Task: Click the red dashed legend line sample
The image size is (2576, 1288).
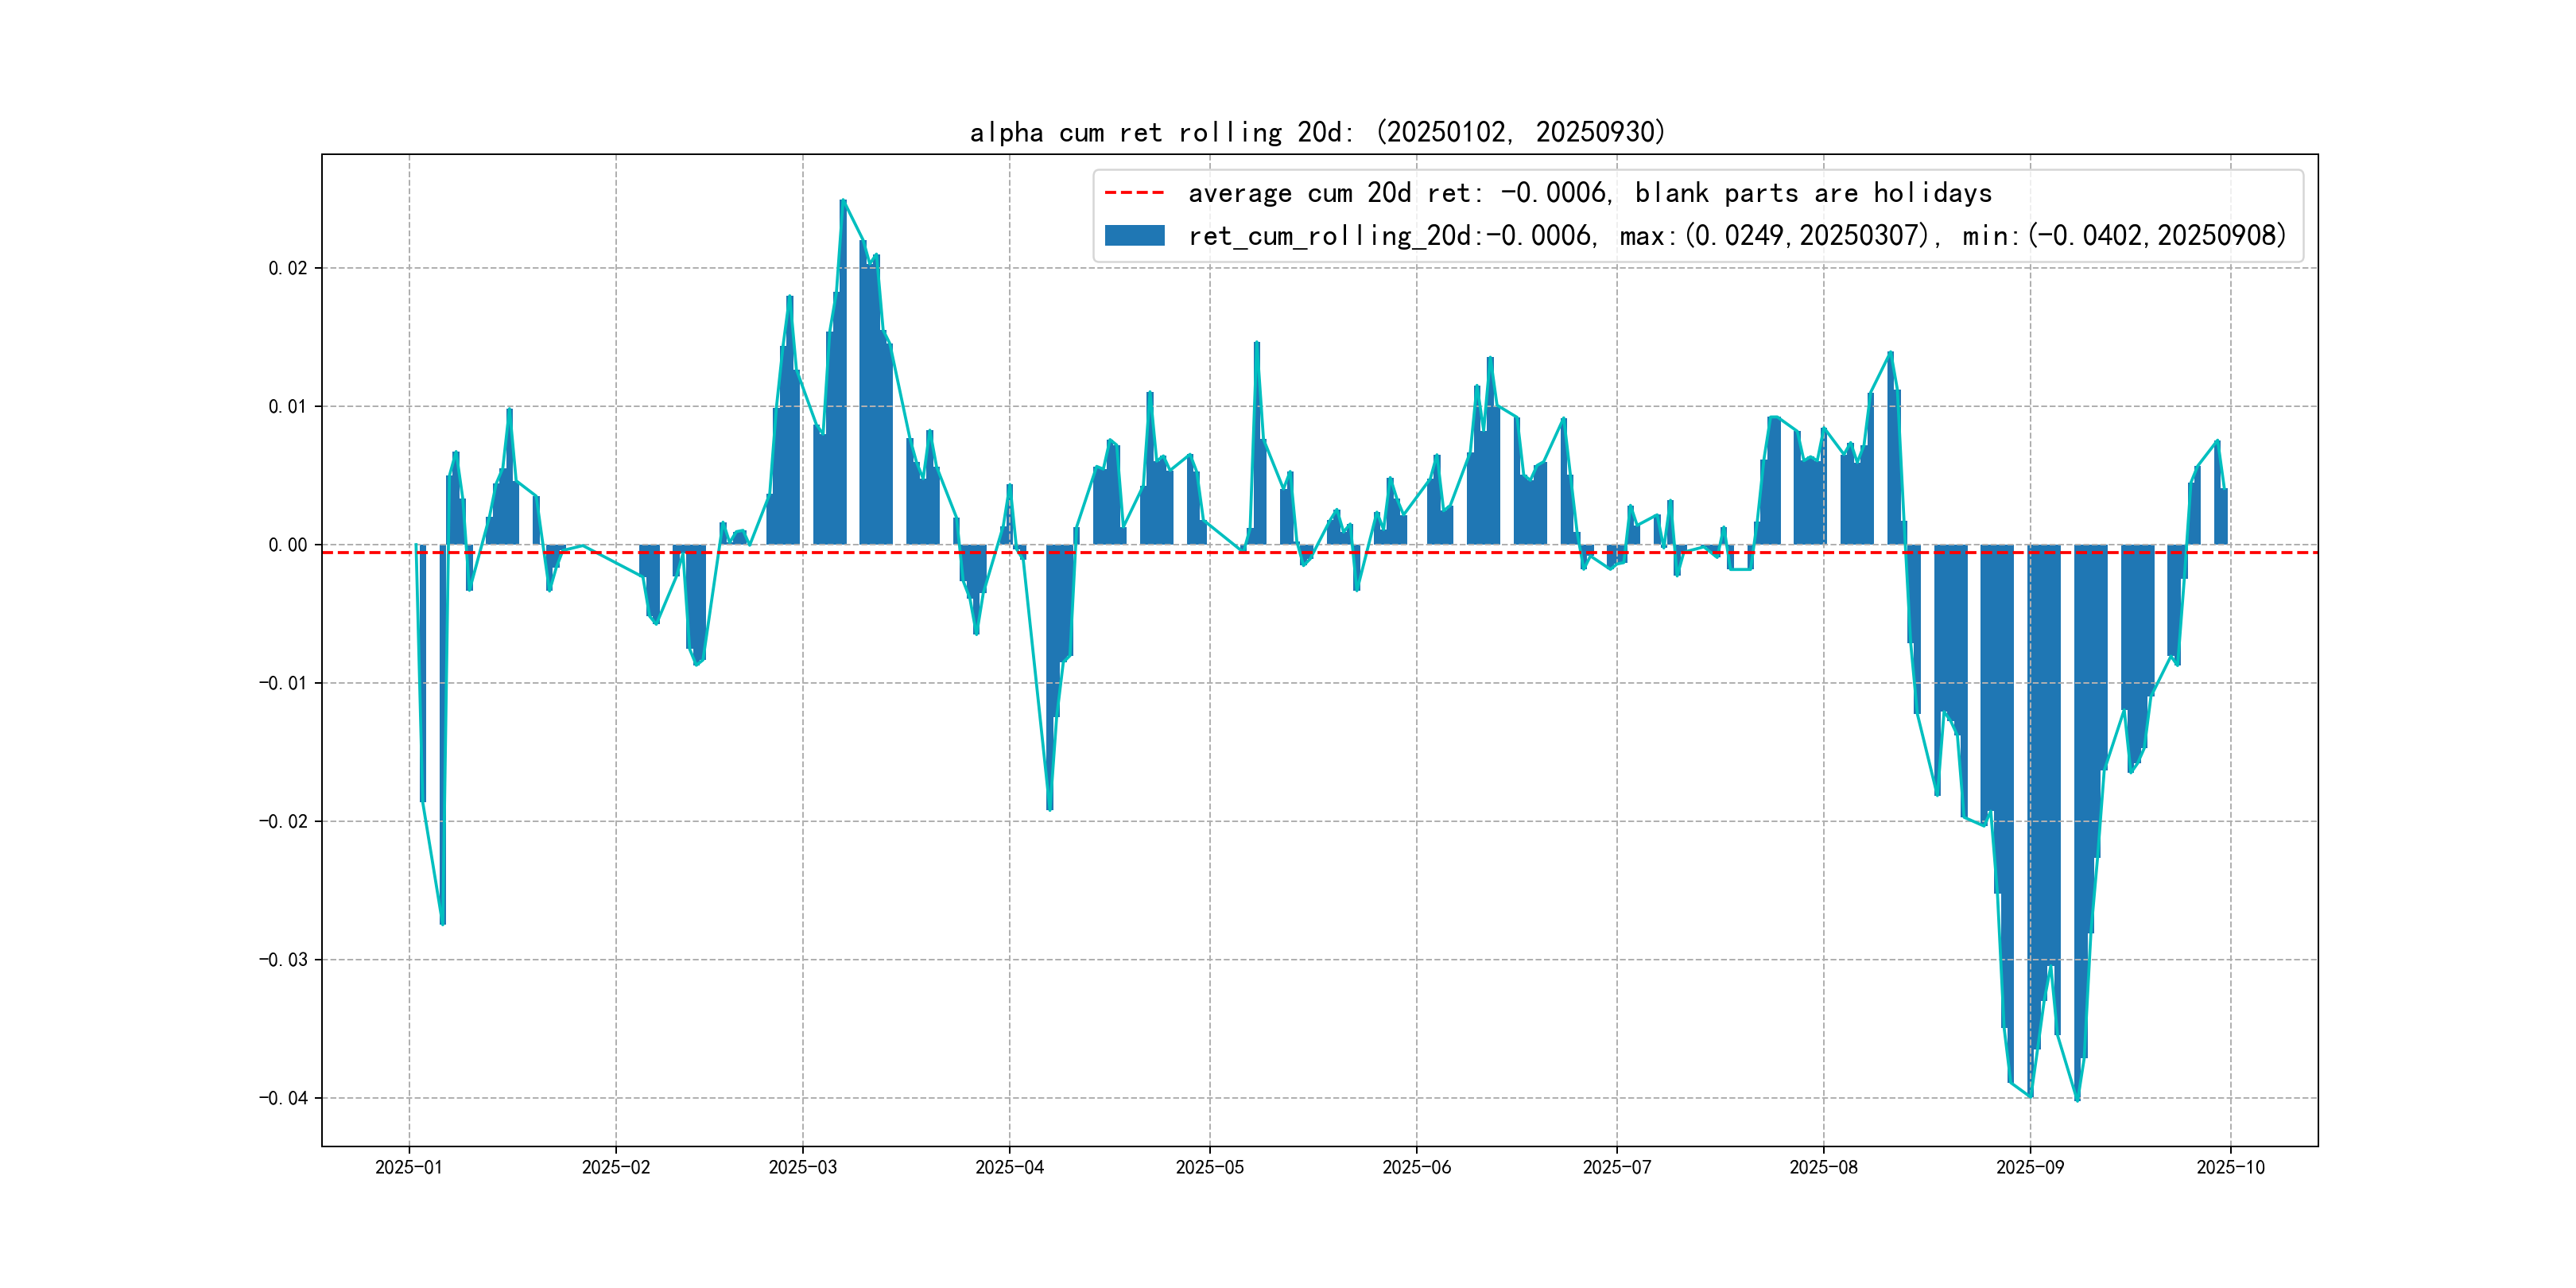Action: [x=1134, y=193]
